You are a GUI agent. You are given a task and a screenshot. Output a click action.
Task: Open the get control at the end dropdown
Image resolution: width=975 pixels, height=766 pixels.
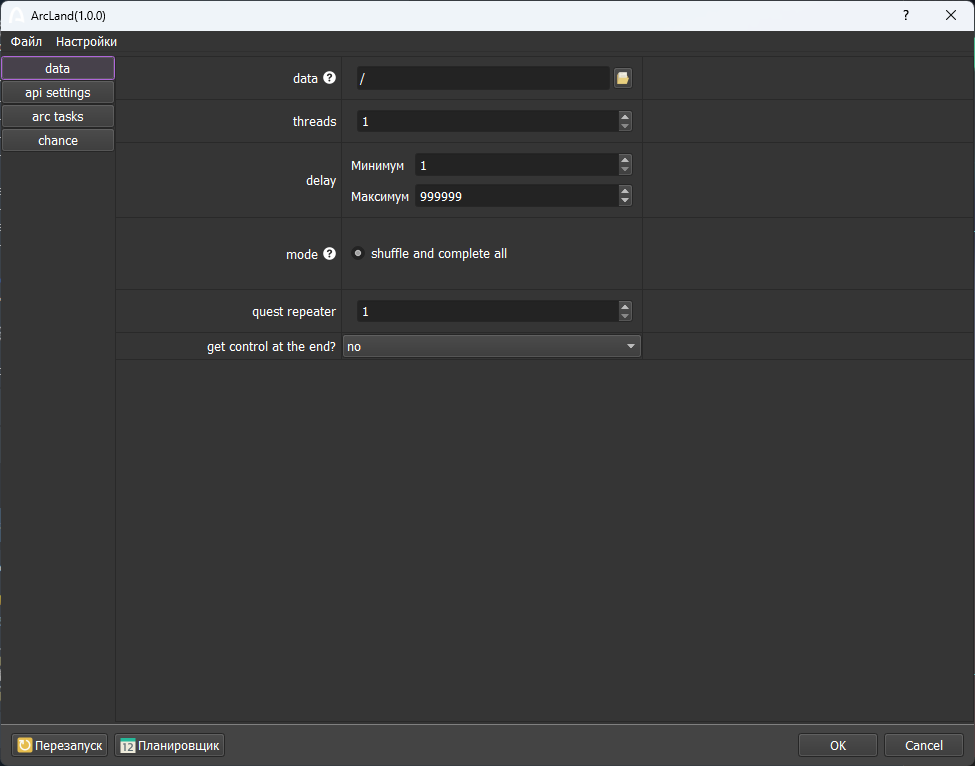pyautogui.click(x=491, y=346)
